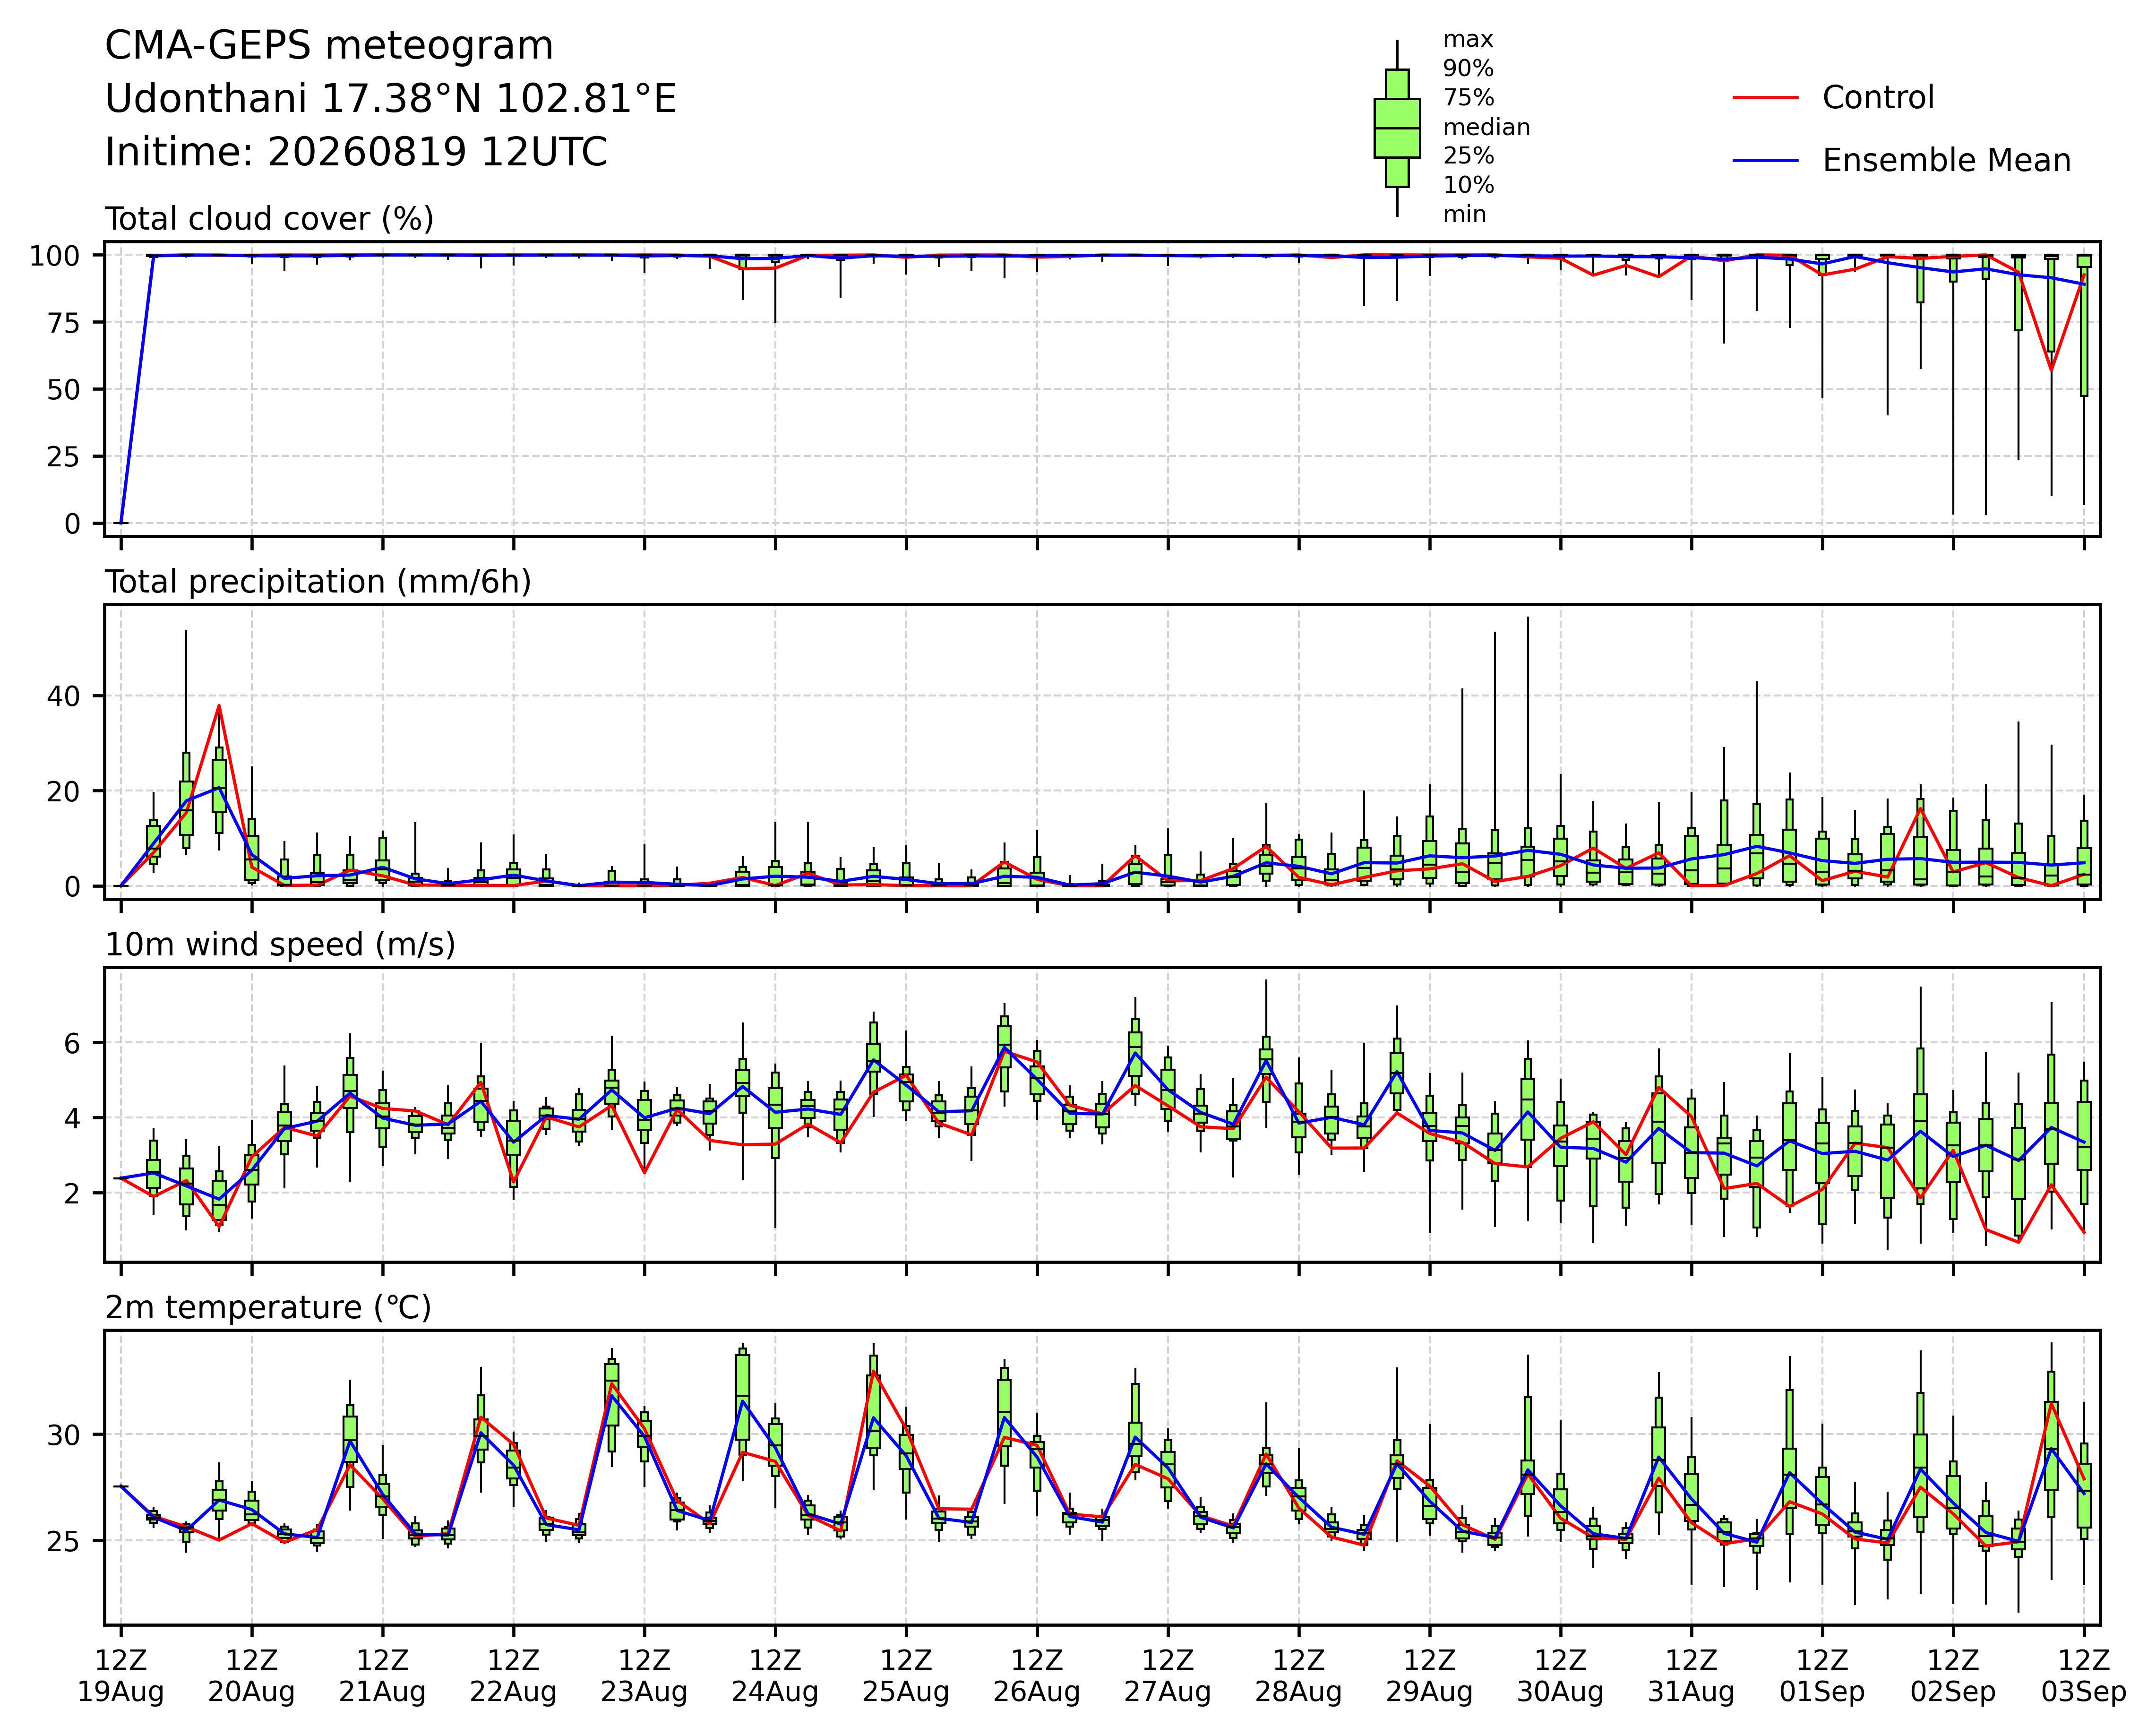Click the 'Total precipitation (mm/6h)' panel title
2156x1735 pixels.
tap(318, 582)
